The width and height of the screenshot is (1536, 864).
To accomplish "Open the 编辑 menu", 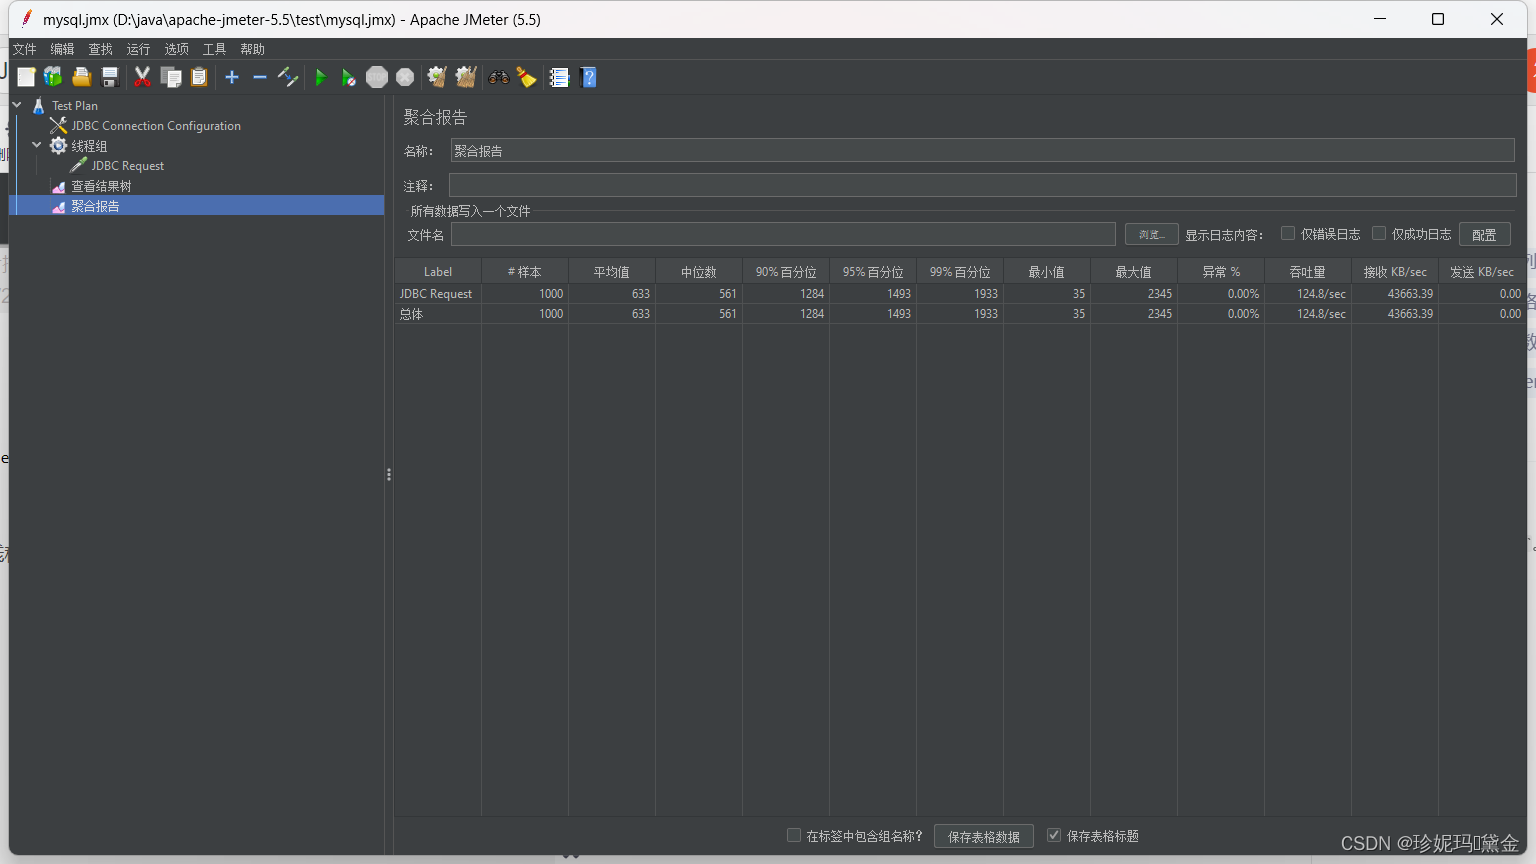I will pyautogui.click(x=63, y=49).
